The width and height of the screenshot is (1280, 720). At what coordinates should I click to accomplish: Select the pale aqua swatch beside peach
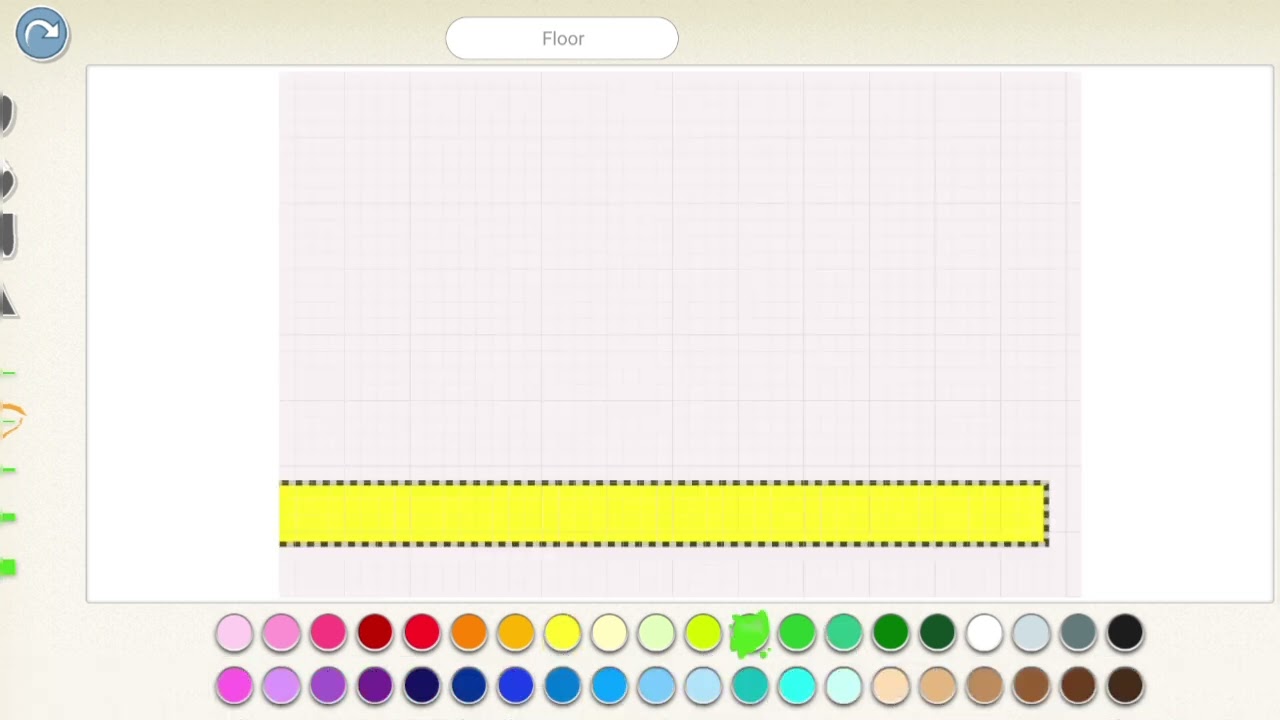(x=844, y=686)
